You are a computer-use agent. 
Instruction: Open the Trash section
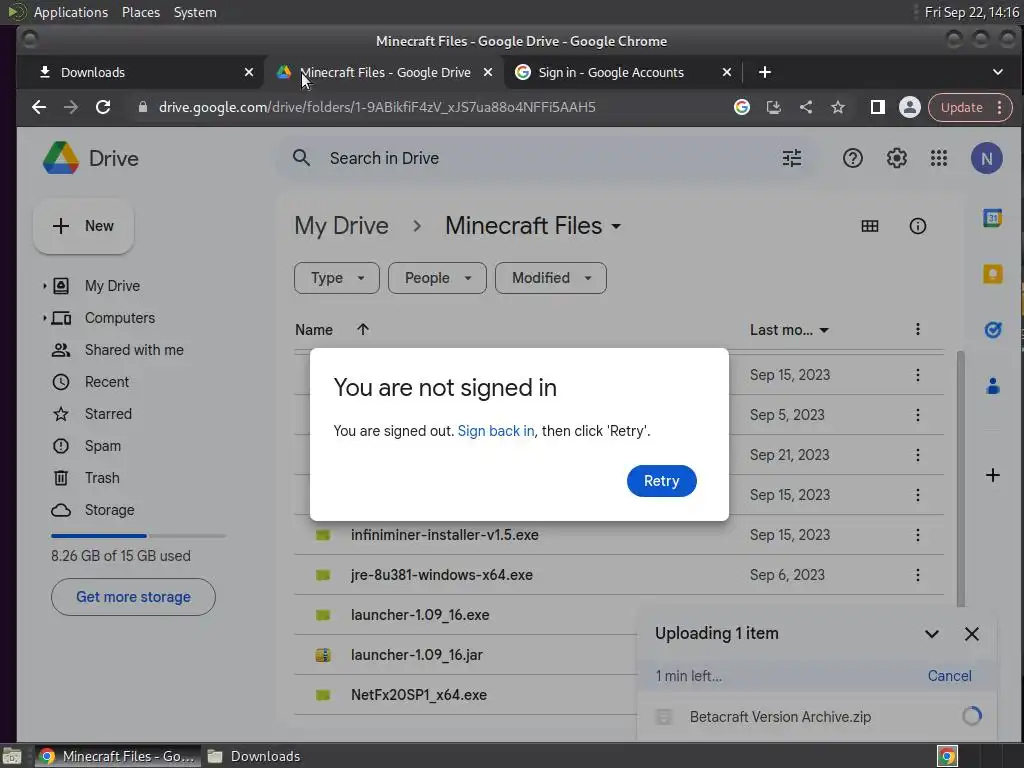(102, 478)
